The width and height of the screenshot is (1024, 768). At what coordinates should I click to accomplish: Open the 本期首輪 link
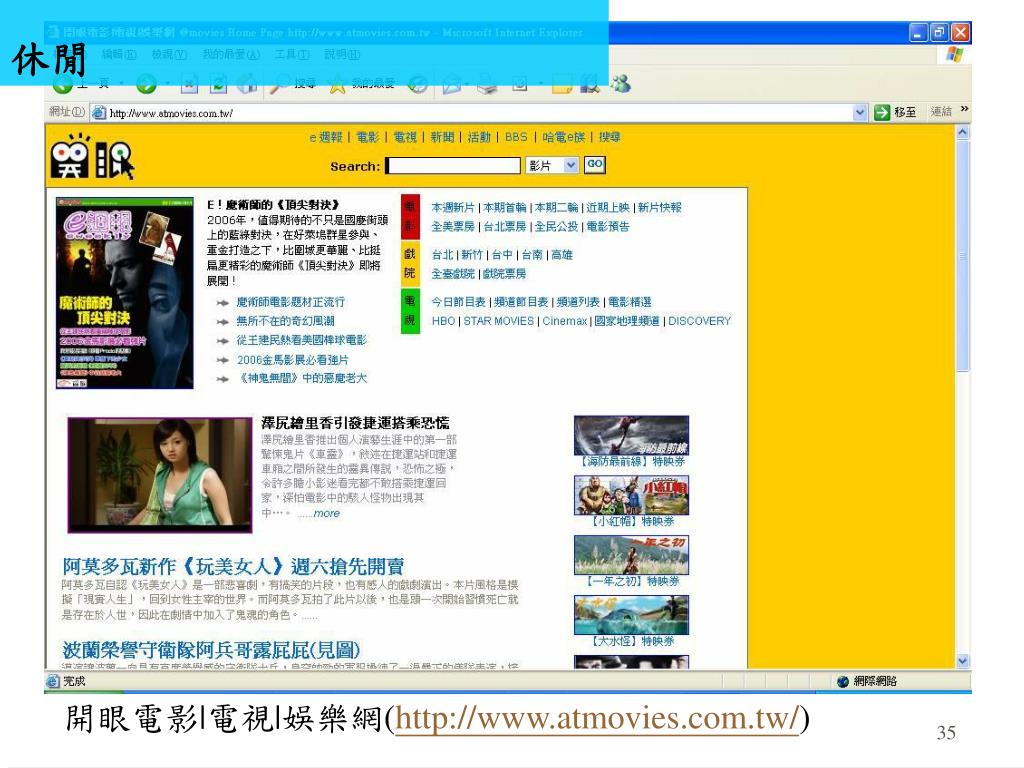pos(505,208)
